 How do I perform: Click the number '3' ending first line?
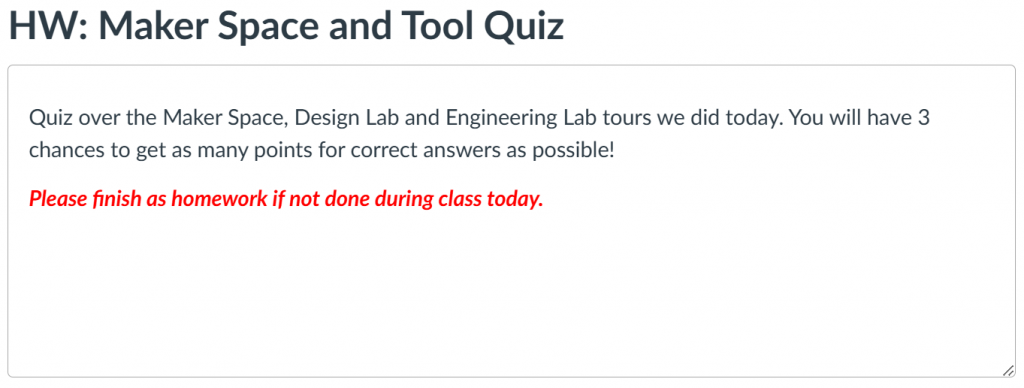(923, 118)
